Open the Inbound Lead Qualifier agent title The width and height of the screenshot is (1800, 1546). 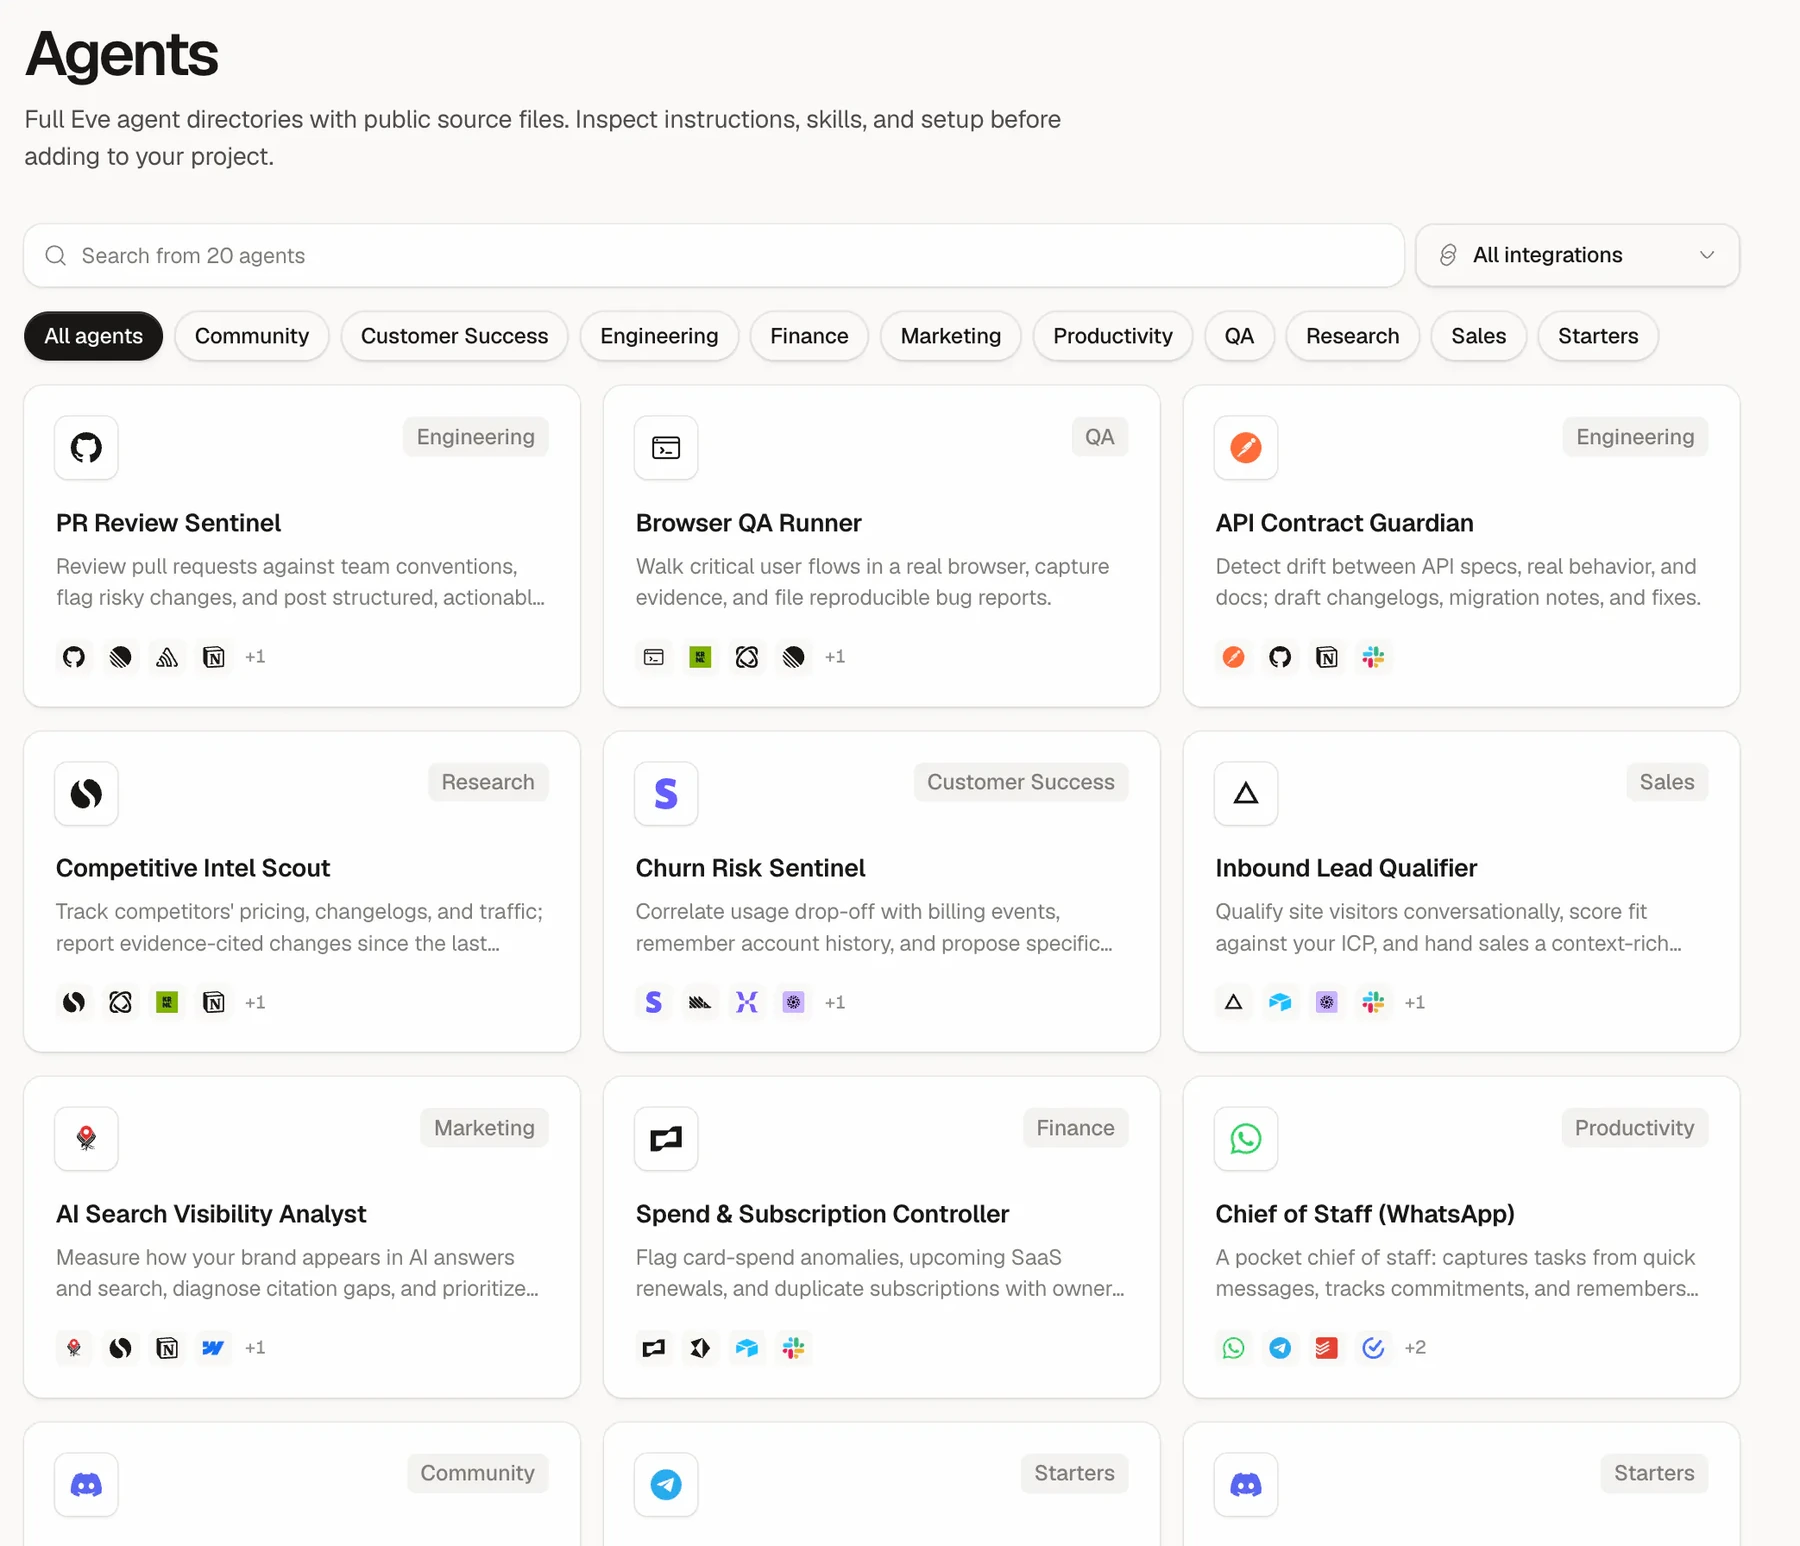point(1346,868)
